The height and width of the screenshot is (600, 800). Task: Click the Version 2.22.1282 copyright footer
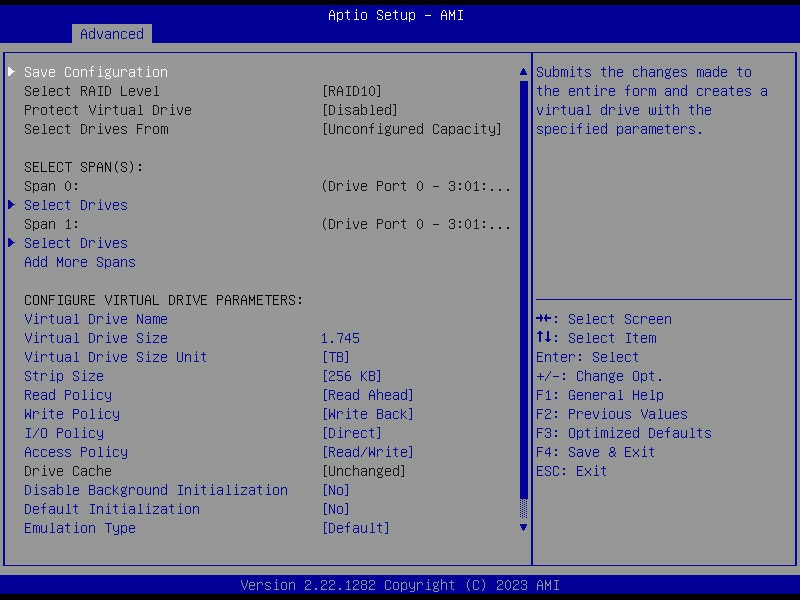pos(400,585)
